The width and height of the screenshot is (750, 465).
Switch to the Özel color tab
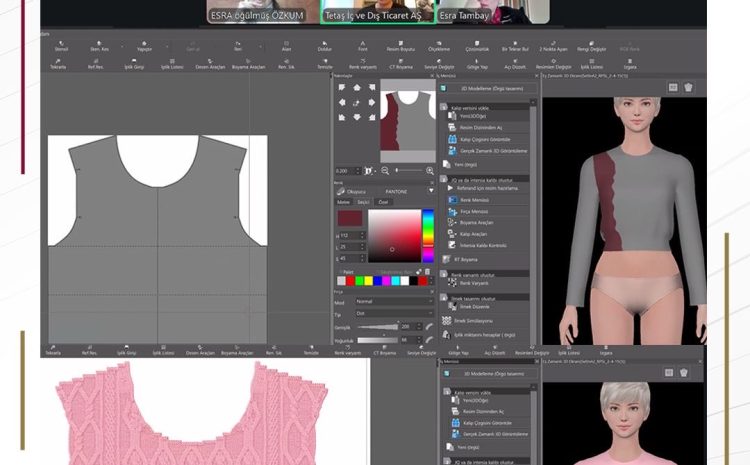tap(383, 201)
